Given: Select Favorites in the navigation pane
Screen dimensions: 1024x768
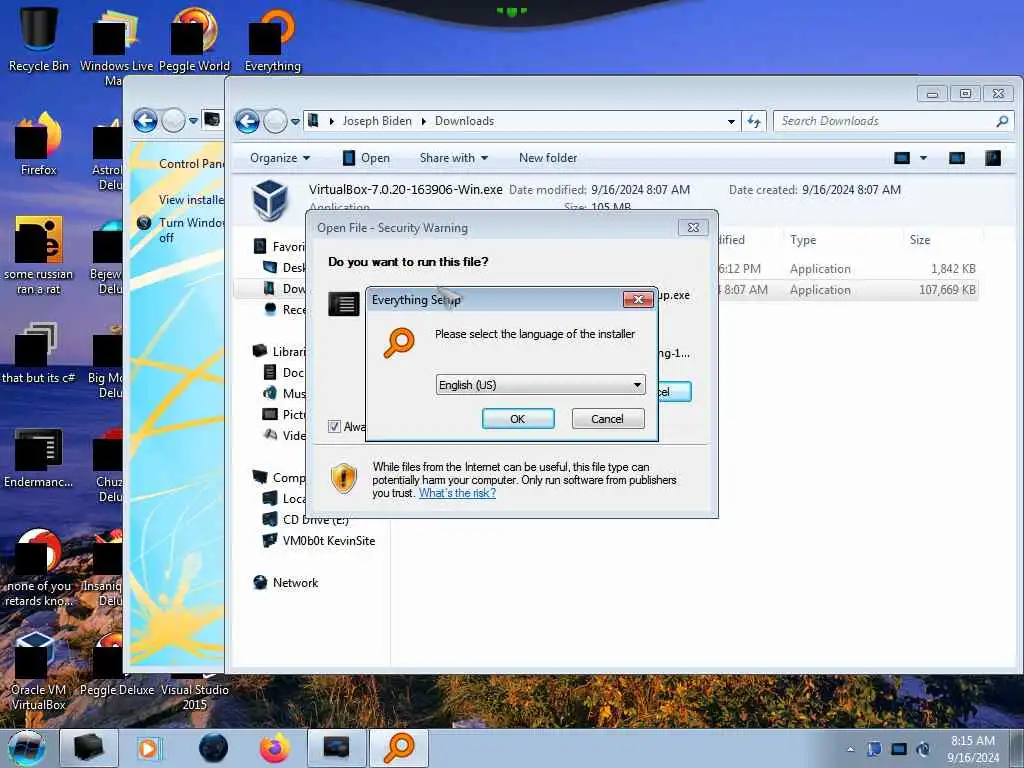Looking at the screenshot, I should pos(280,246).
